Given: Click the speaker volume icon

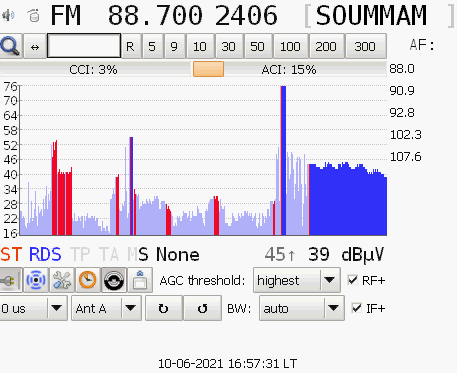Looking at the screenshot, I should click(x=8, y=15).
